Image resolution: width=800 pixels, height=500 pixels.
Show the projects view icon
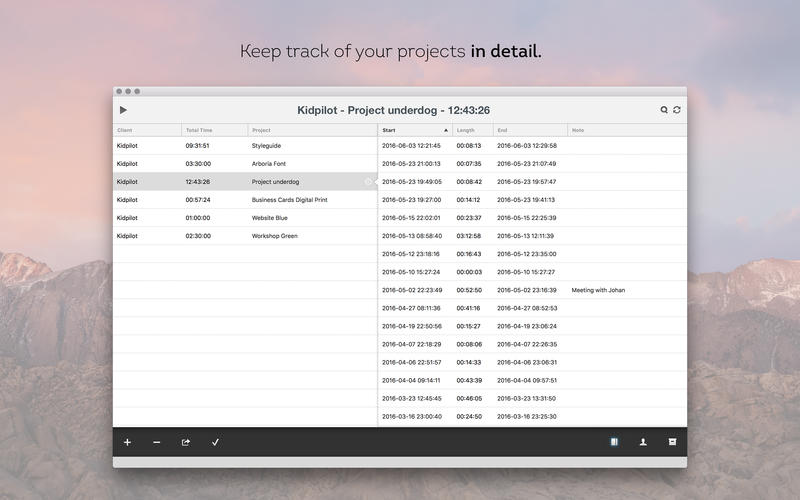point(614,442)
